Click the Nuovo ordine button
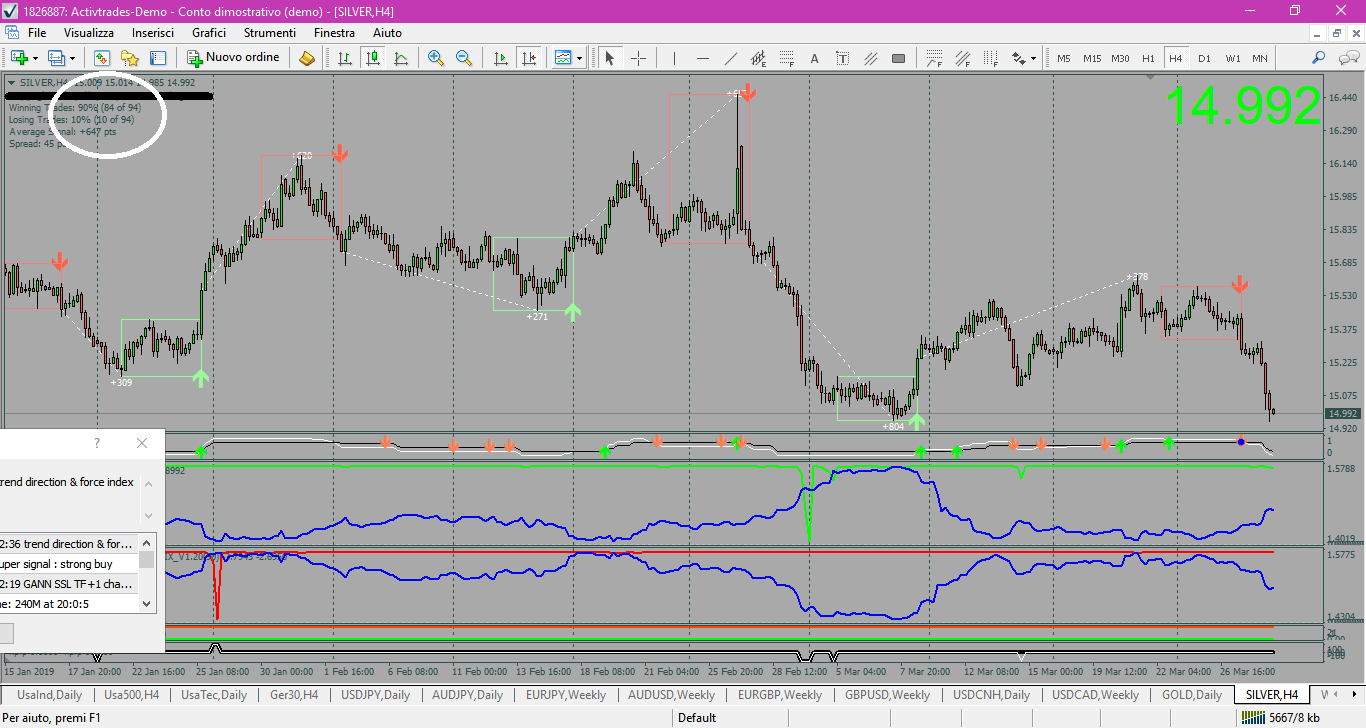 click(x=234, y=58)
